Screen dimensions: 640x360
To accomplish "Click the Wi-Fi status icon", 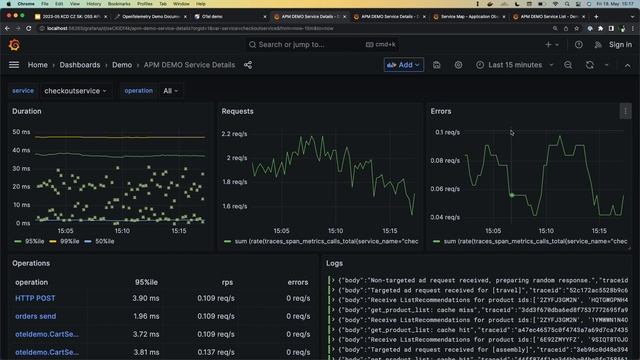I will 555,4.
